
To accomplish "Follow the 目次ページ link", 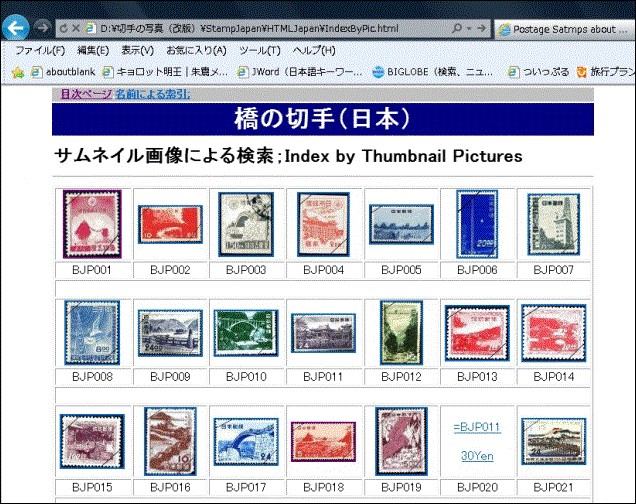I will [87, 94].
